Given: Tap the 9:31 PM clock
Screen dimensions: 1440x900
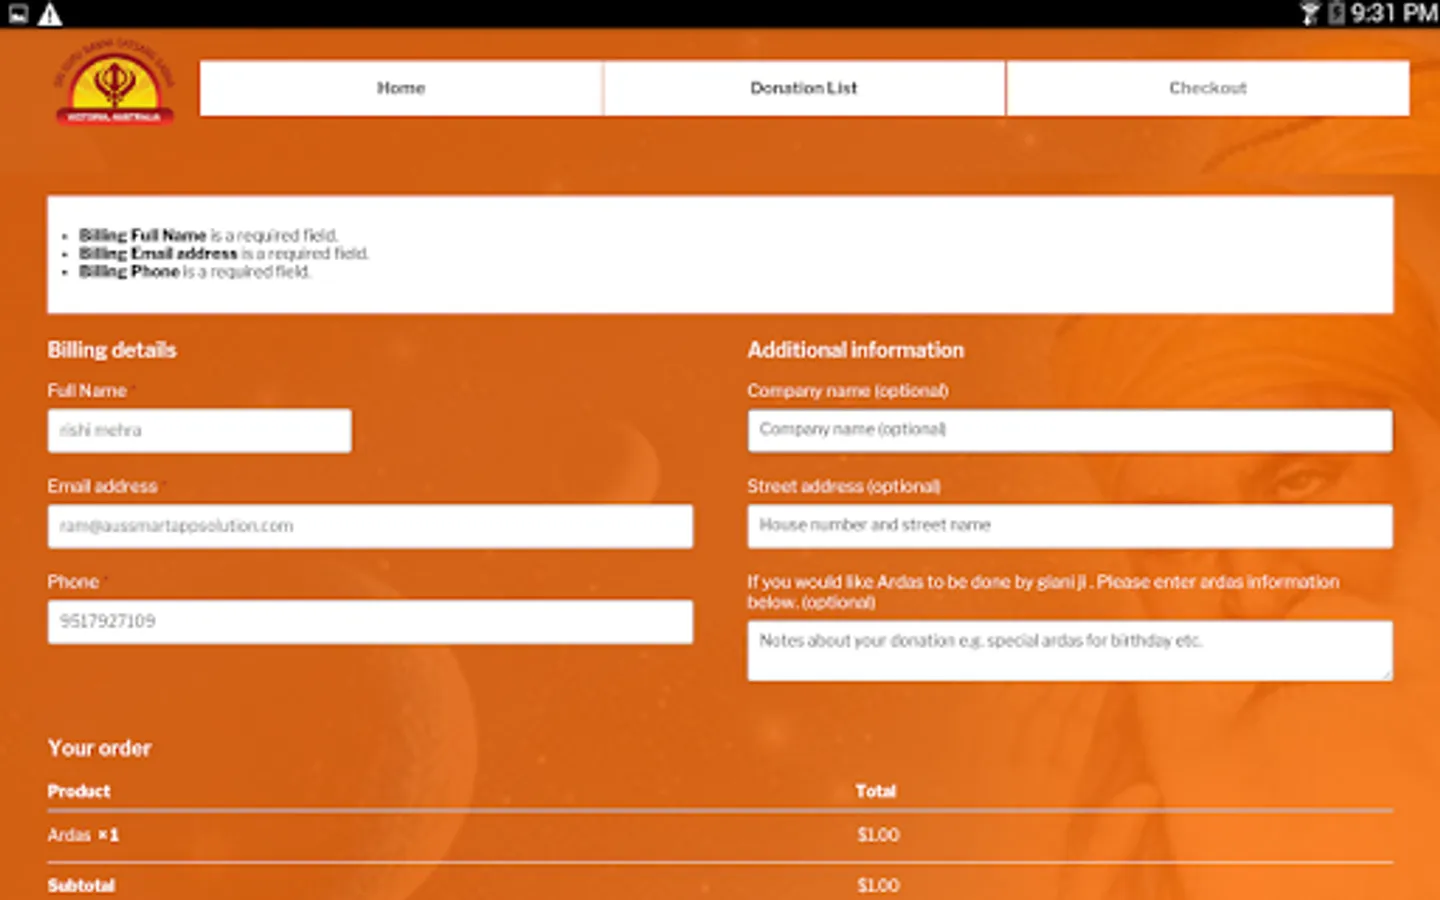Looking at the screenshot, I should pos(1394,13).
